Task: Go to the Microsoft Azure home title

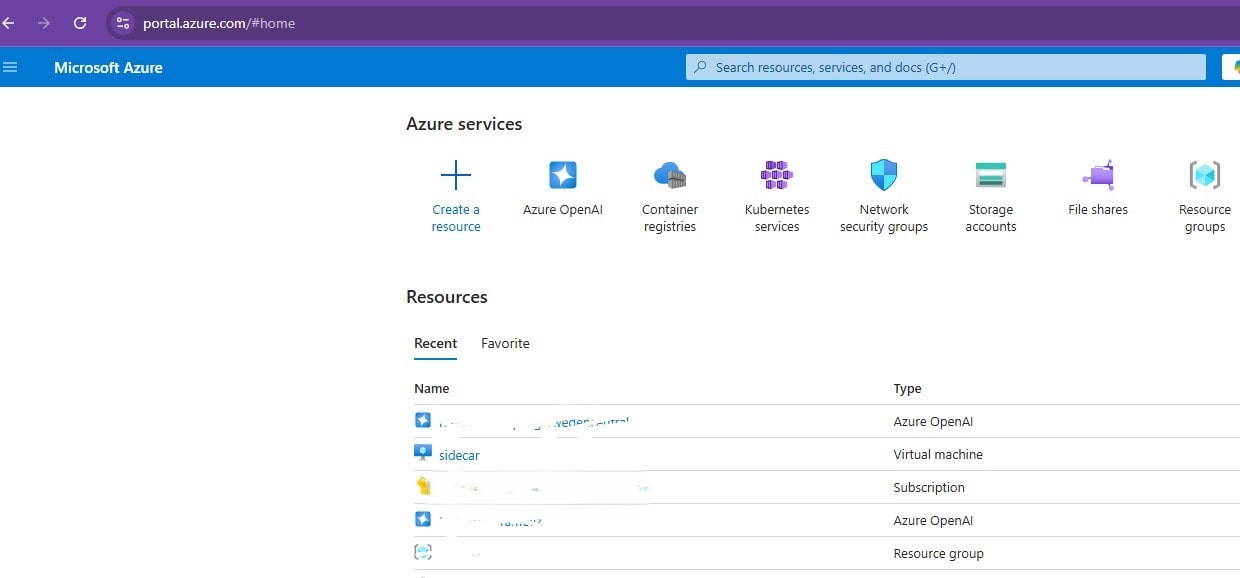Action: coord(108,68)
